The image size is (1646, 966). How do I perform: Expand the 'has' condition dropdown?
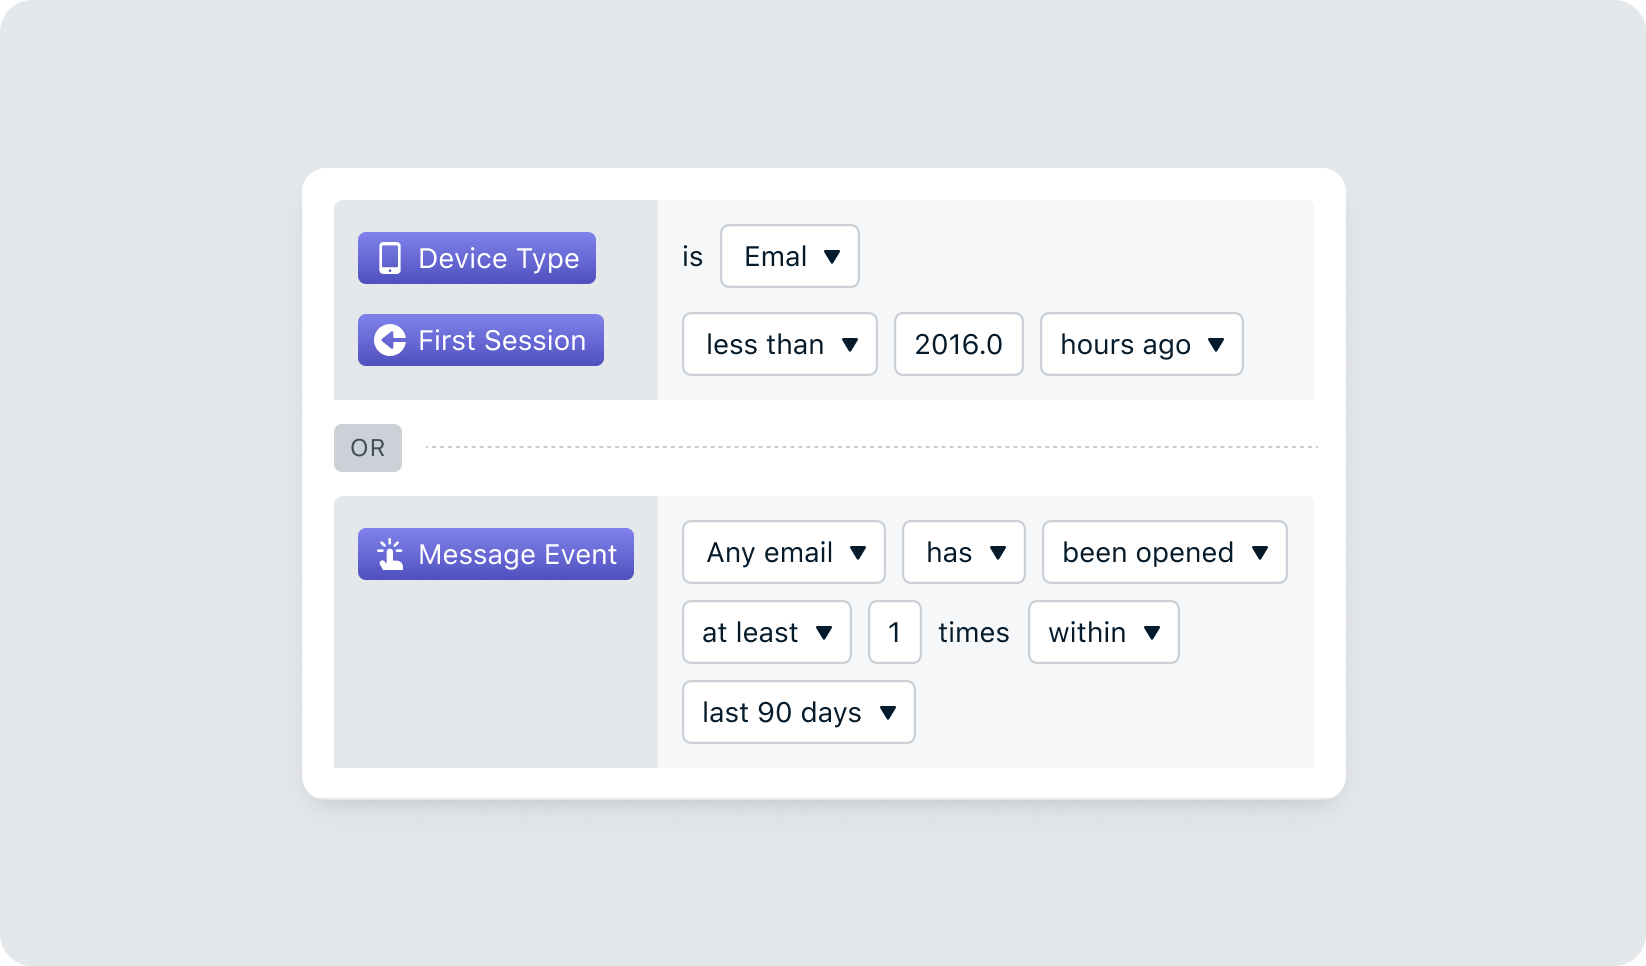pos(963,552)
